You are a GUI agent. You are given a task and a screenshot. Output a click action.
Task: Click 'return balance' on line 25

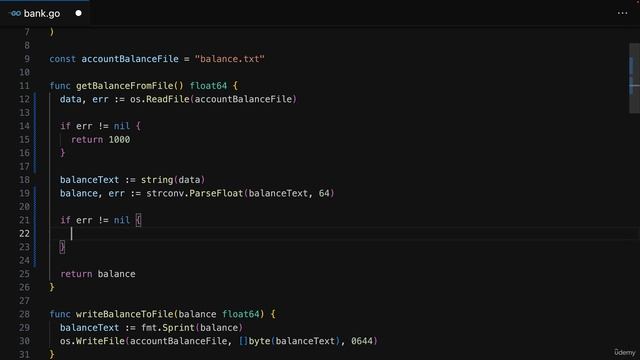98,274
